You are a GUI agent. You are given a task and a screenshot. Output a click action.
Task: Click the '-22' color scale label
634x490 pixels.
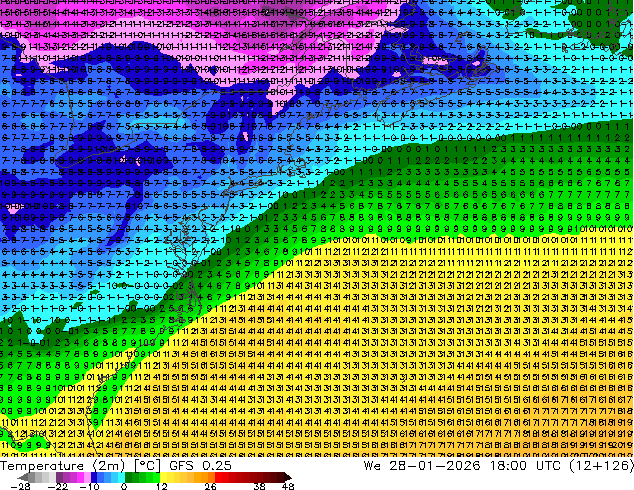[58, 486]
